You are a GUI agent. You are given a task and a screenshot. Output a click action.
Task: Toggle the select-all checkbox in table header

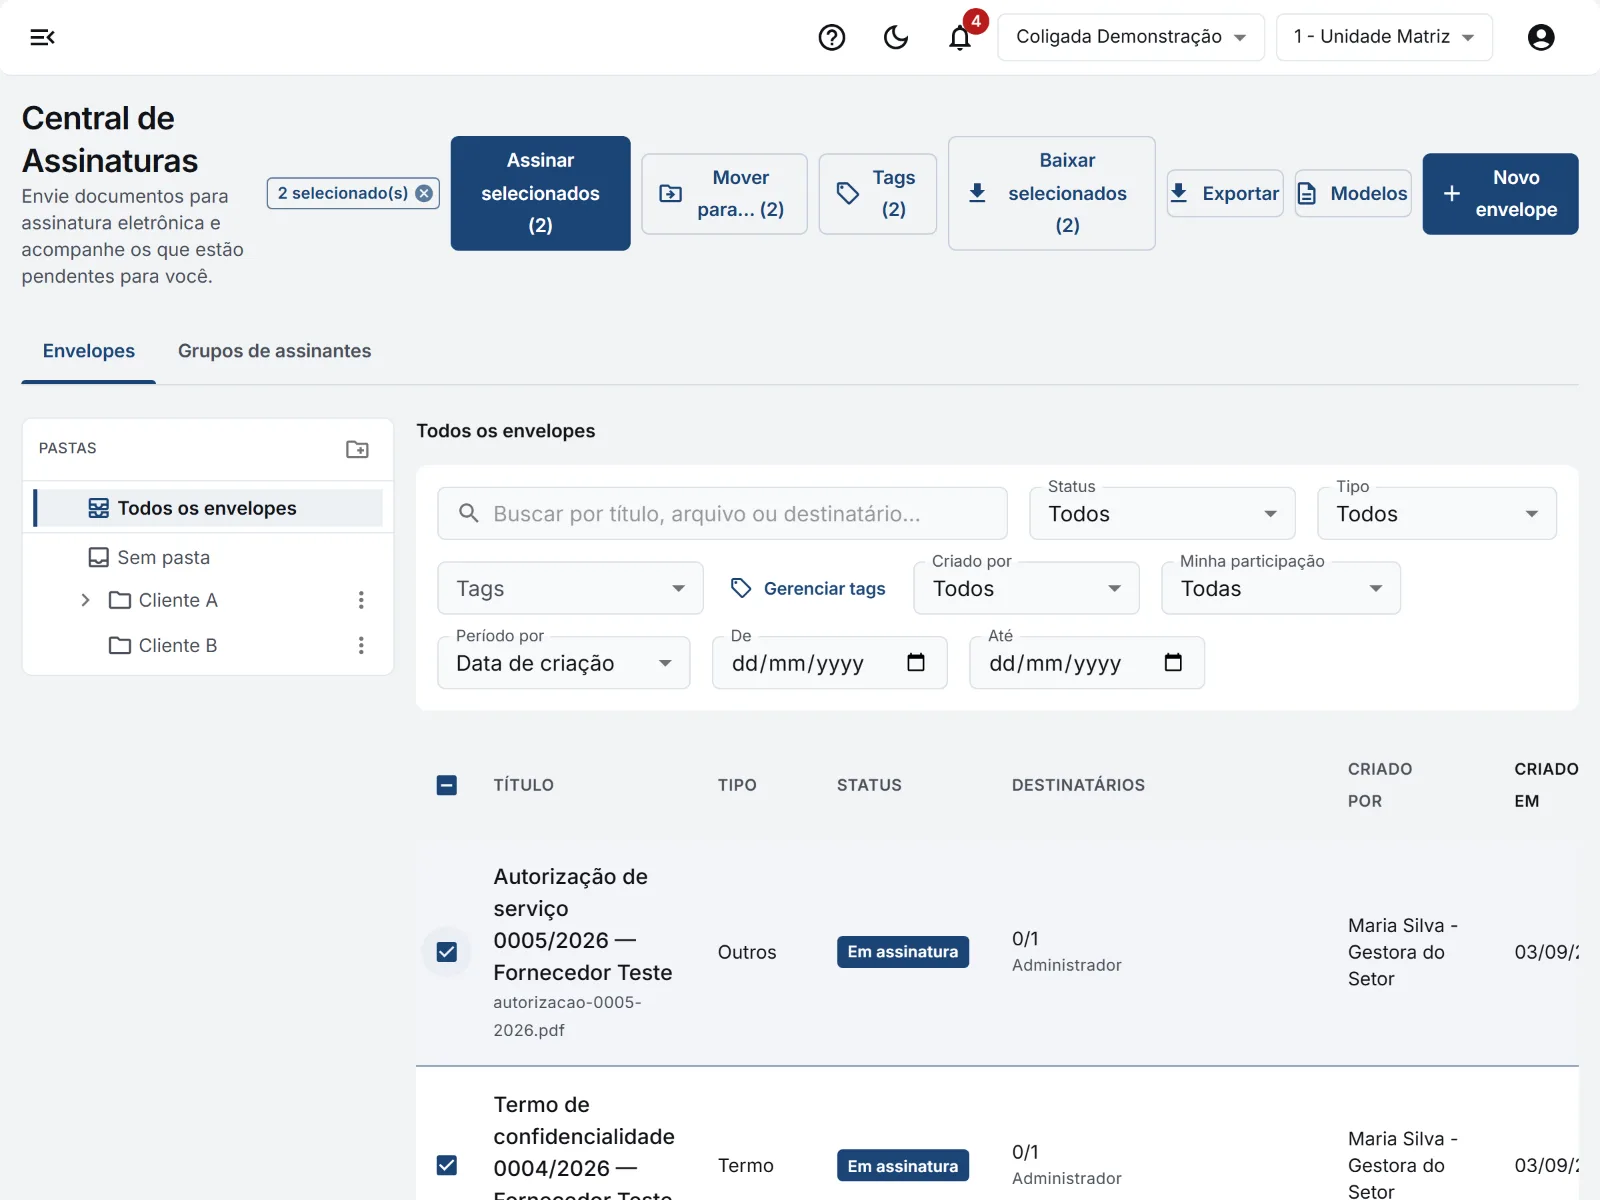tap(447, 785)
